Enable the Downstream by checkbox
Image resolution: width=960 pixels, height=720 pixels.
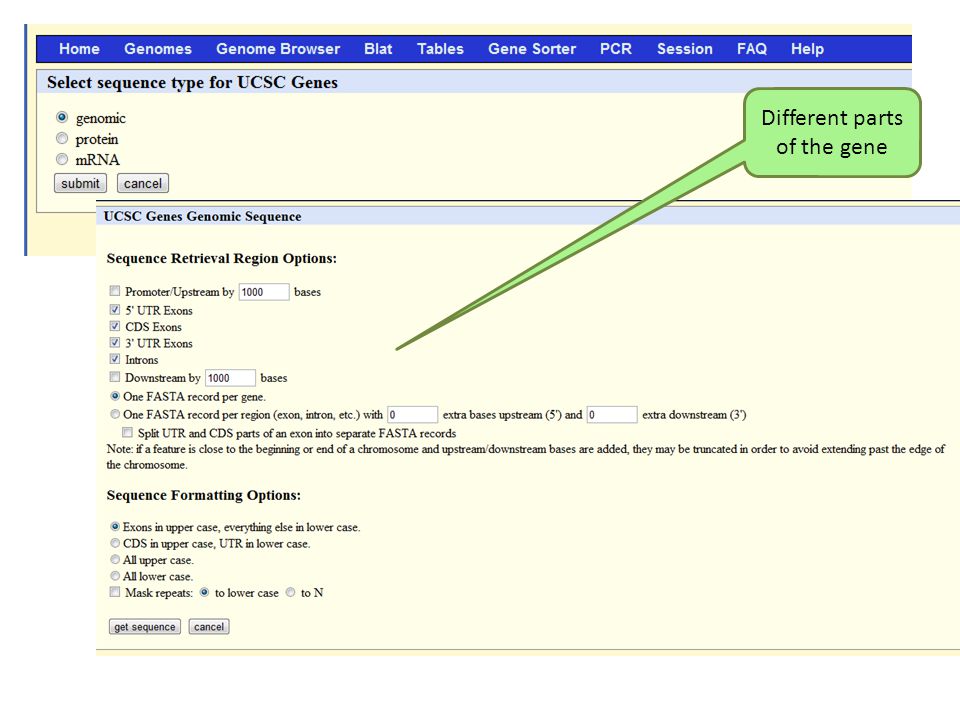pos(115,377)
